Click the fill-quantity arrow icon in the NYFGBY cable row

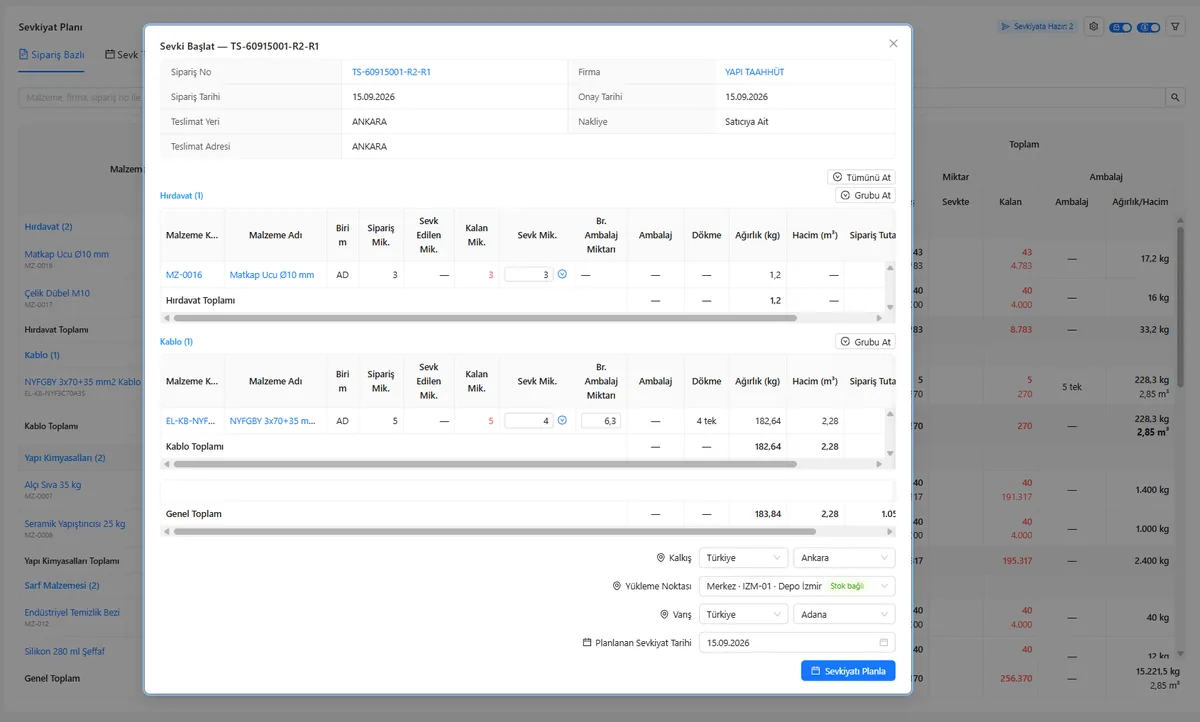(x=562, y=421)
